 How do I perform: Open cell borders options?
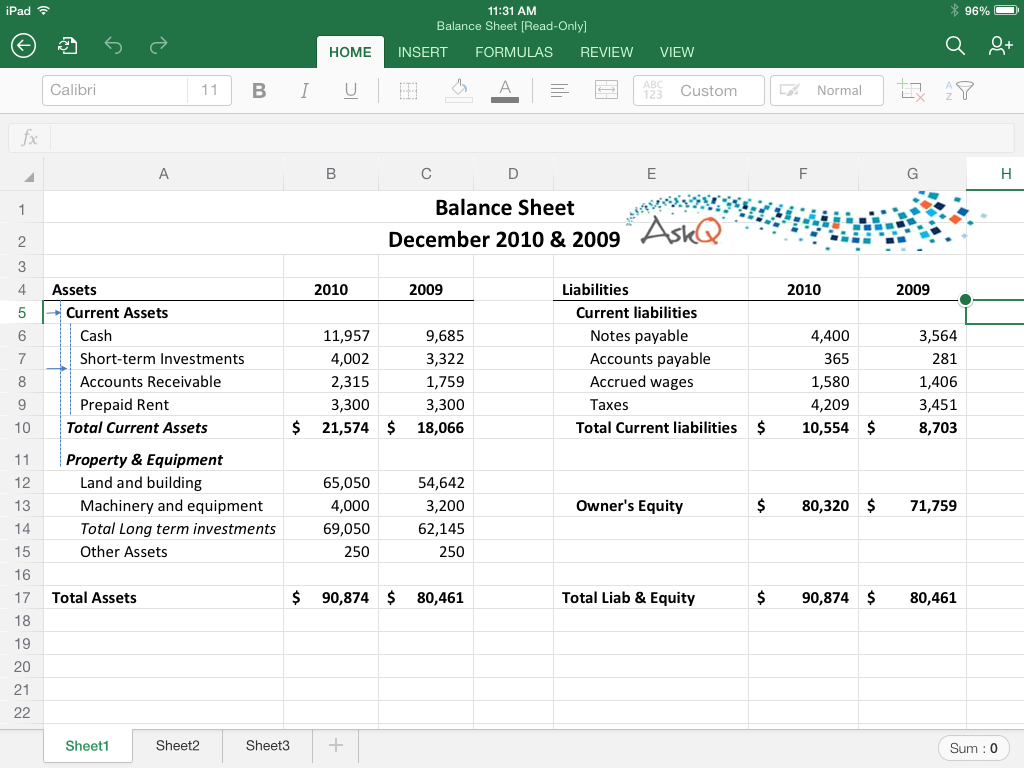coord(408,91)
